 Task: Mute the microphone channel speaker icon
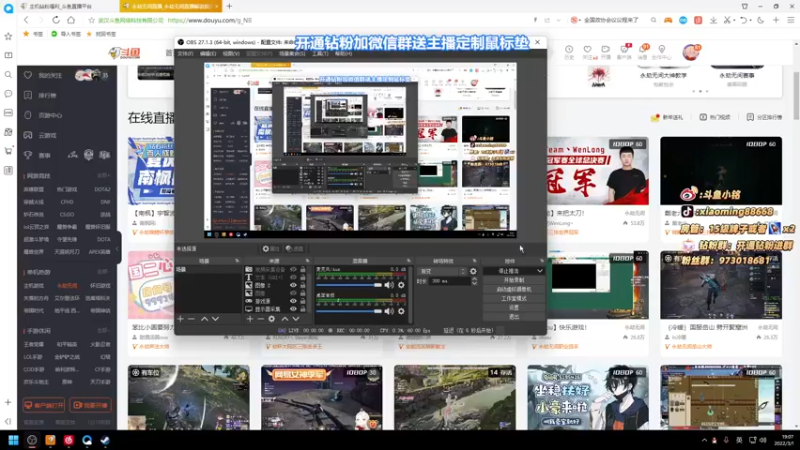pyautogui.click(x=389, y=285)
